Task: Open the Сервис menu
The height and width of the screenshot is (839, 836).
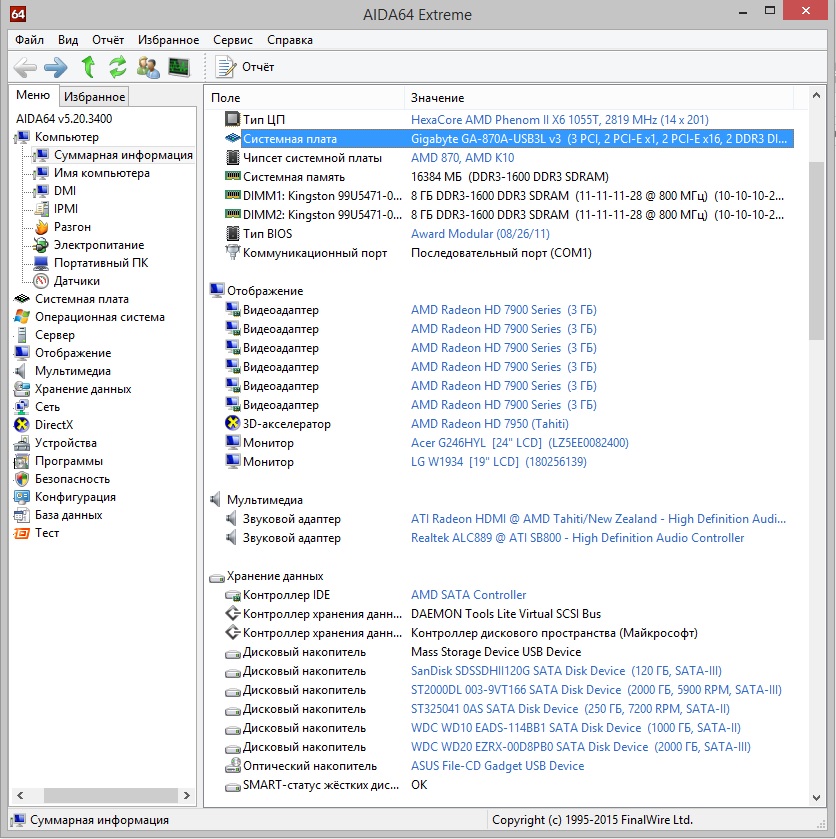Action: point(233,40)
